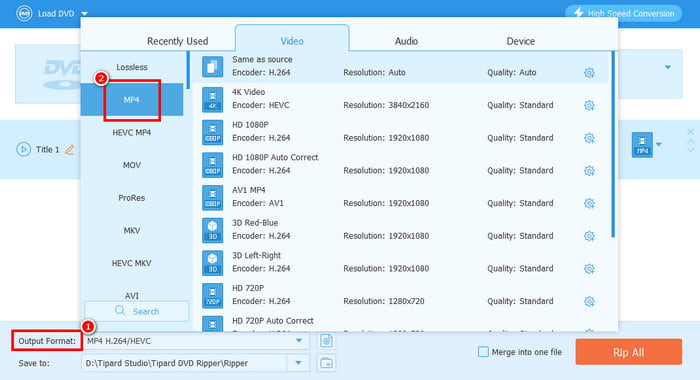The height and width of the screenshot is (380, 700).
Task: Click the search magnifier icon
Action: coord(120,310)
